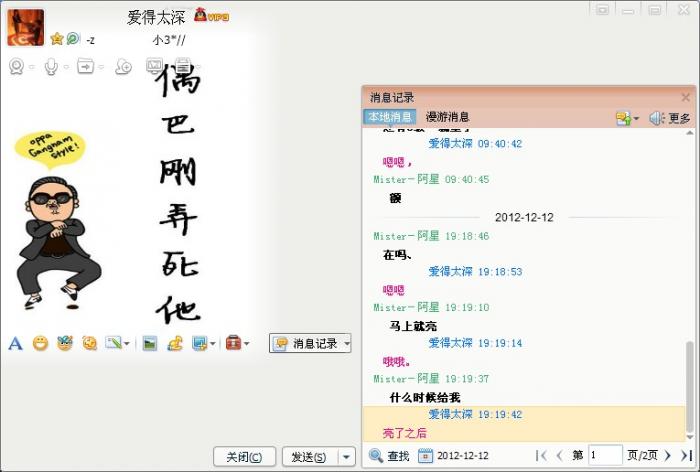The height and width of the screenshot is (472, 700).
Task: Send a file with the transfer icon
Action: [x=85, y=66]
